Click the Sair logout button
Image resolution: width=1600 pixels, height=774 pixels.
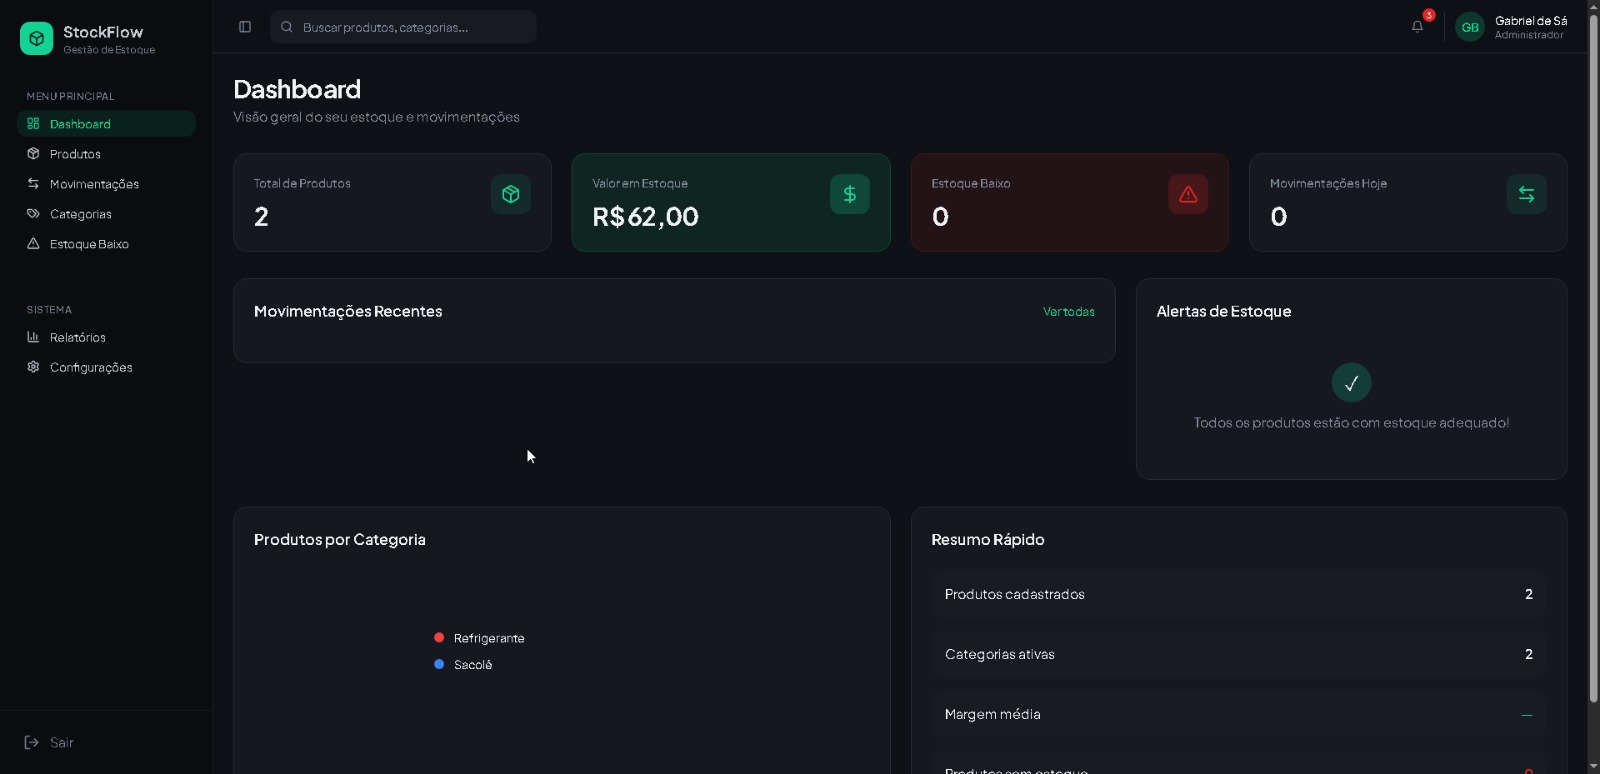pos(50,743)
